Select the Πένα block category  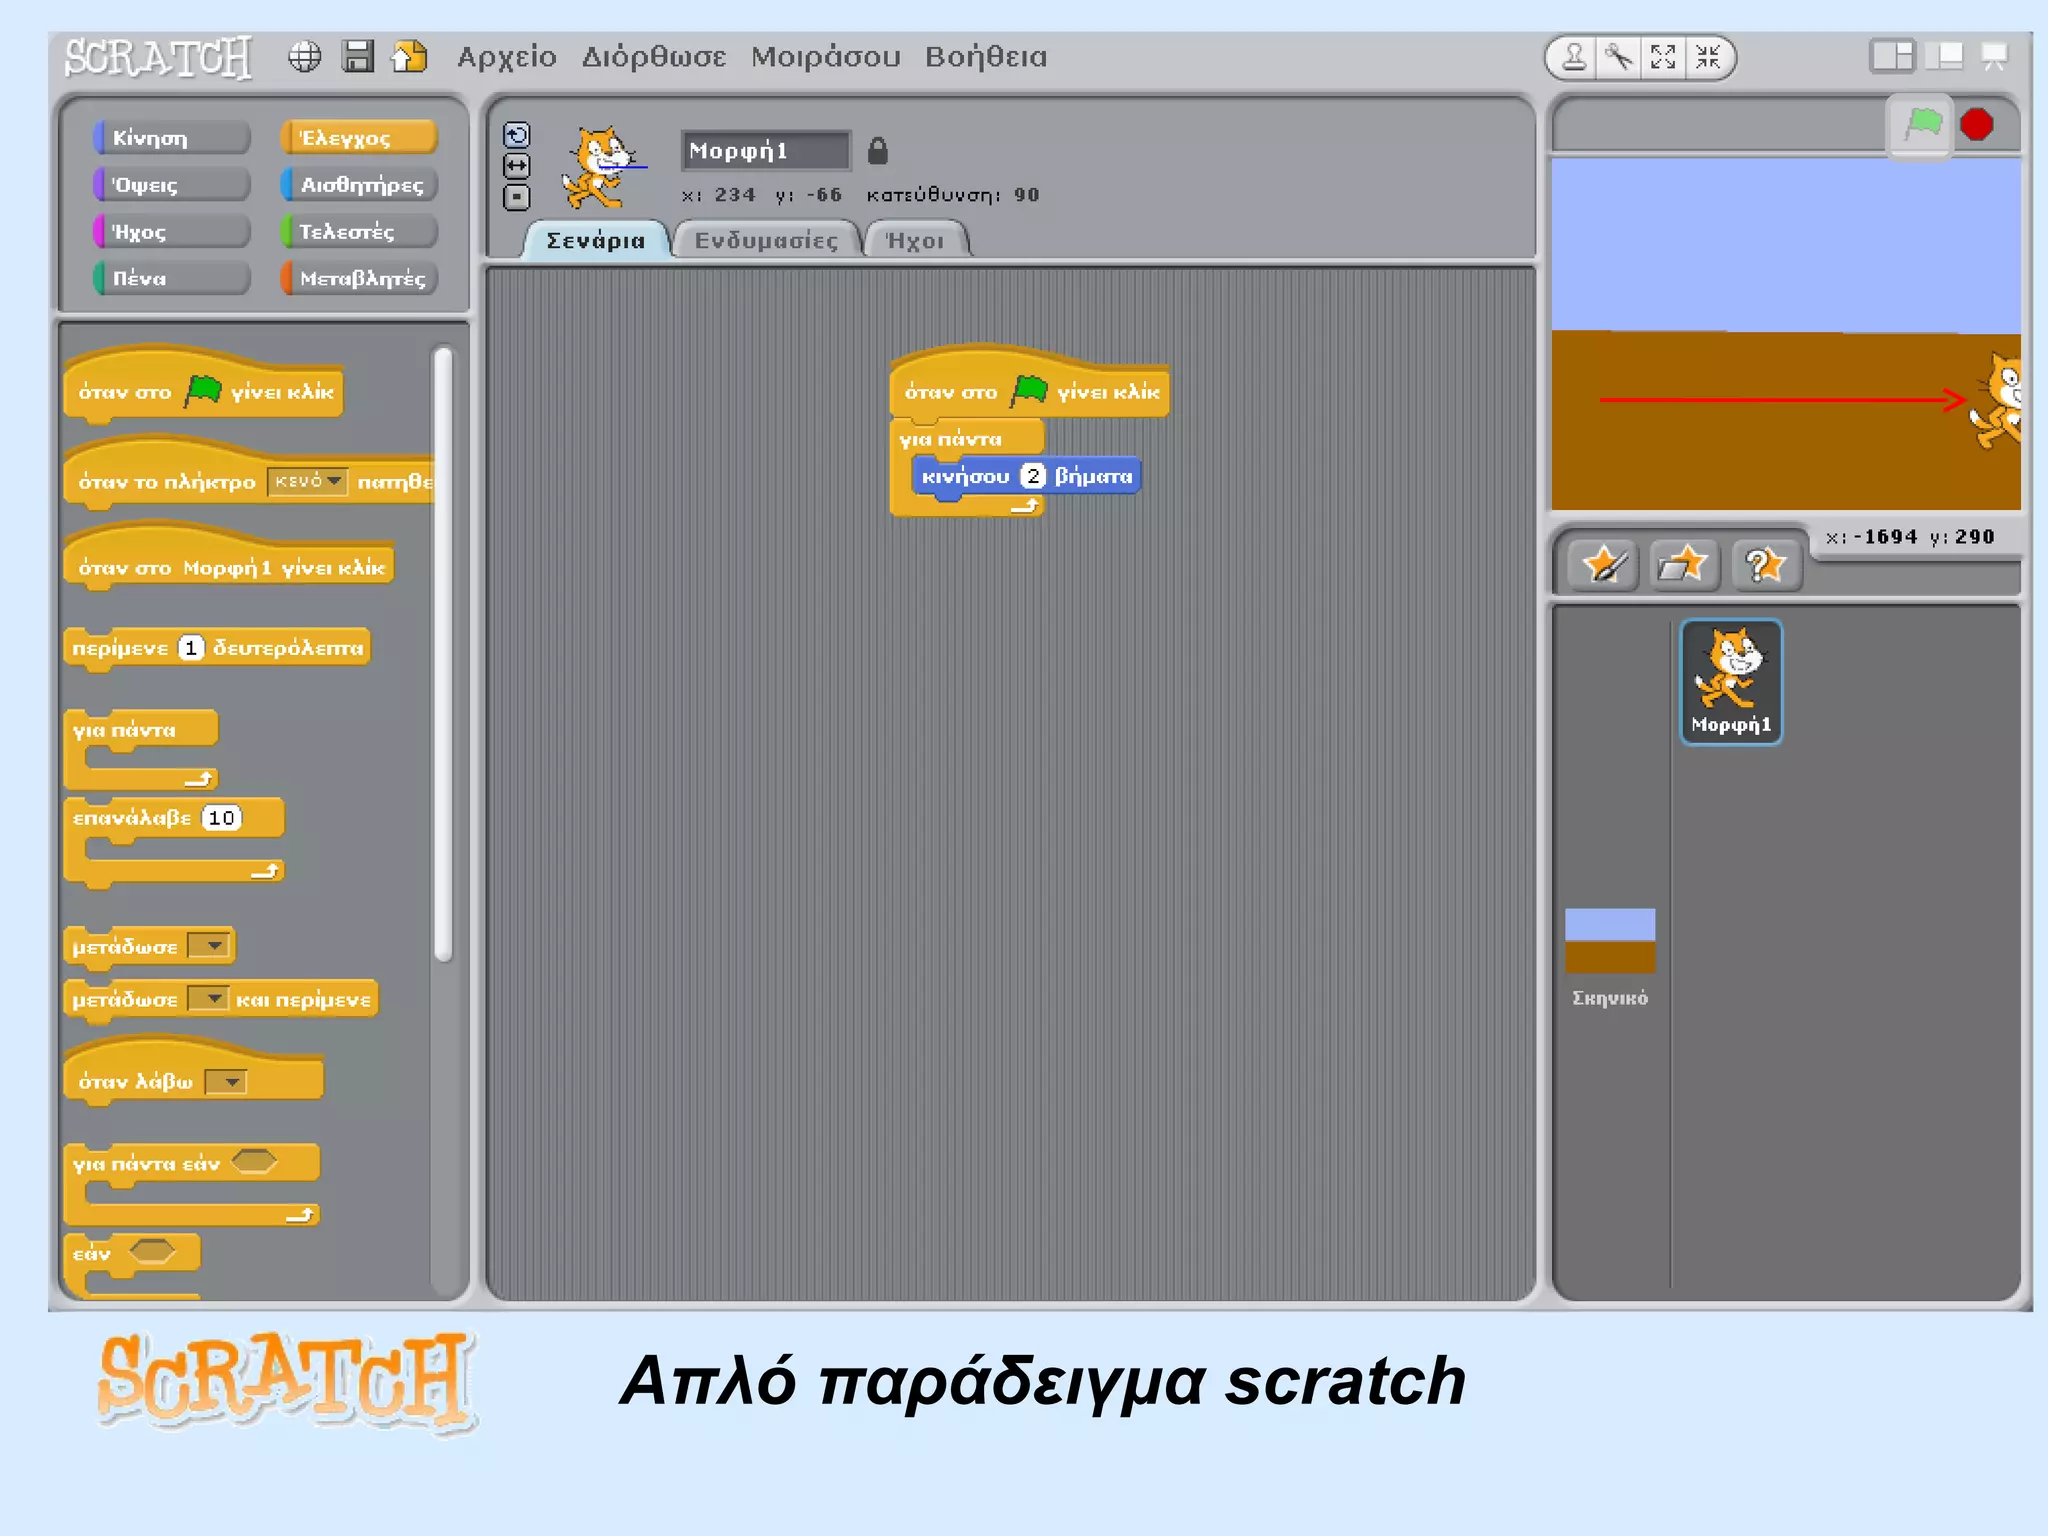pyautogui.click(x=171, y=278)
